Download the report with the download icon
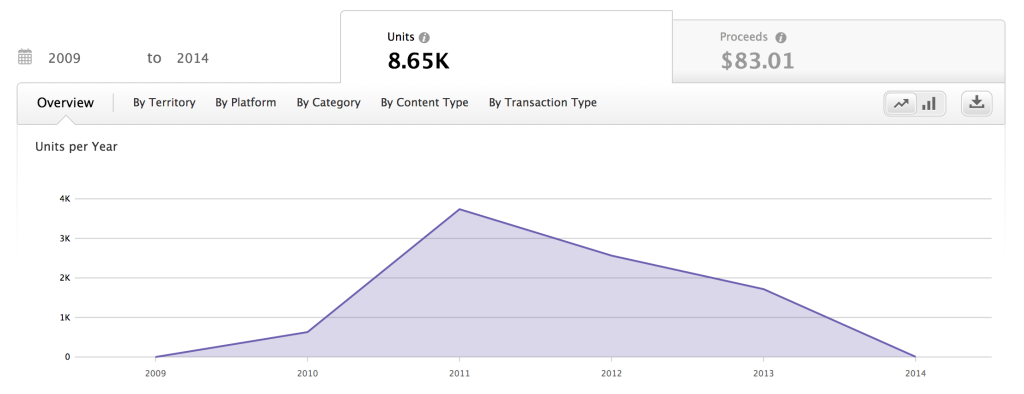Viewport: 1024px width, 394px height. (x=977, y=104)
